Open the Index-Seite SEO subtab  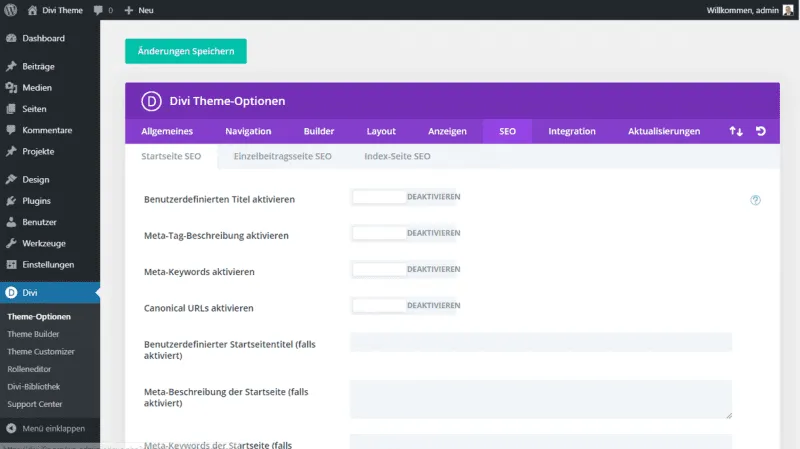pyautogui.click(x=397, y=156)
